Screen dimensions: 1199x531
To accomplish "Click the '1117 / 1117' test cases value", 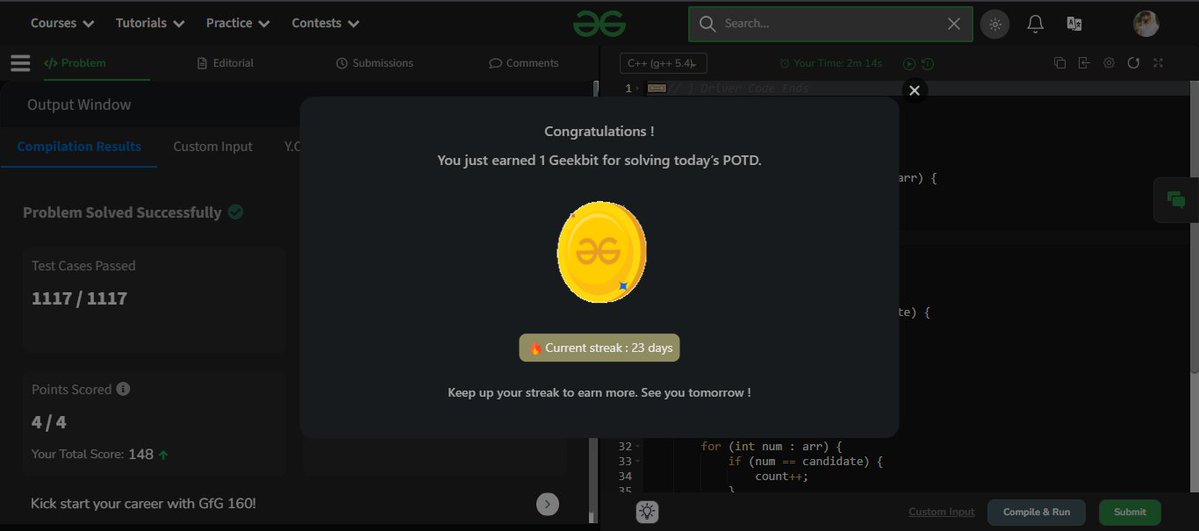I will pos(80,298).
